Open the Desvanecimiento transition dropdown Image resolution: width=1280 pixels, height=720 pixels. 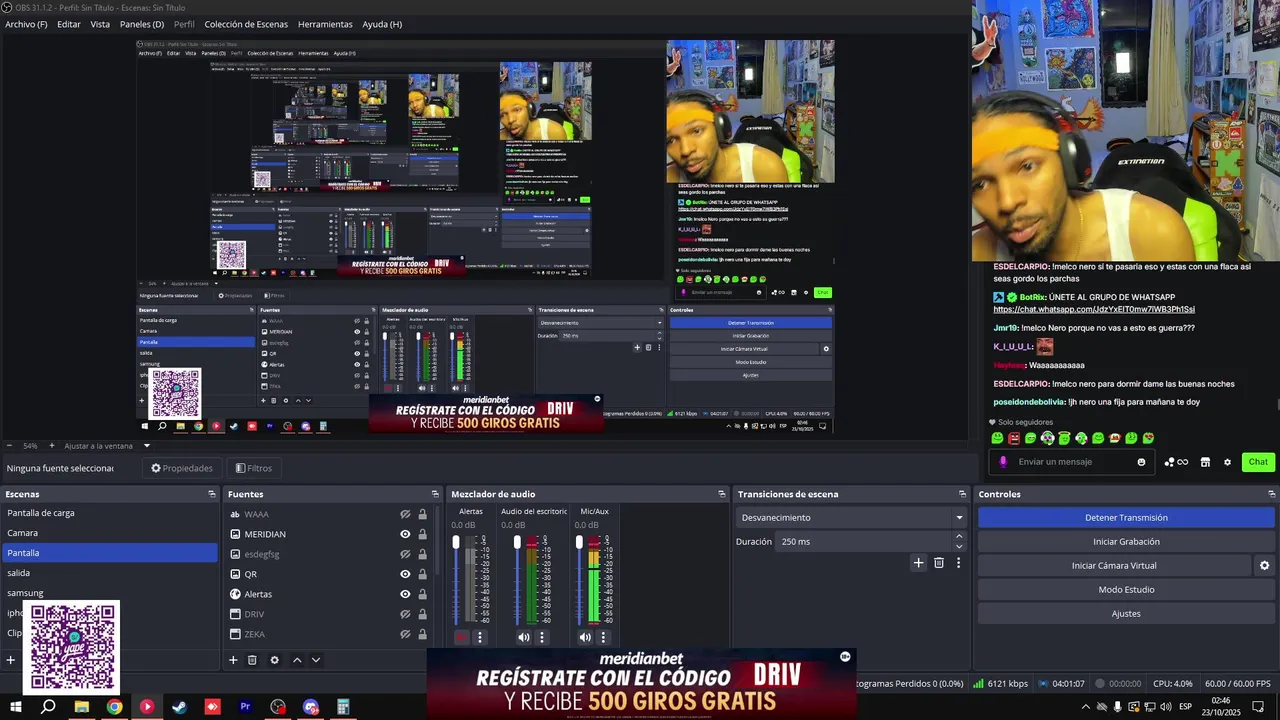click(x=852, y=518)
